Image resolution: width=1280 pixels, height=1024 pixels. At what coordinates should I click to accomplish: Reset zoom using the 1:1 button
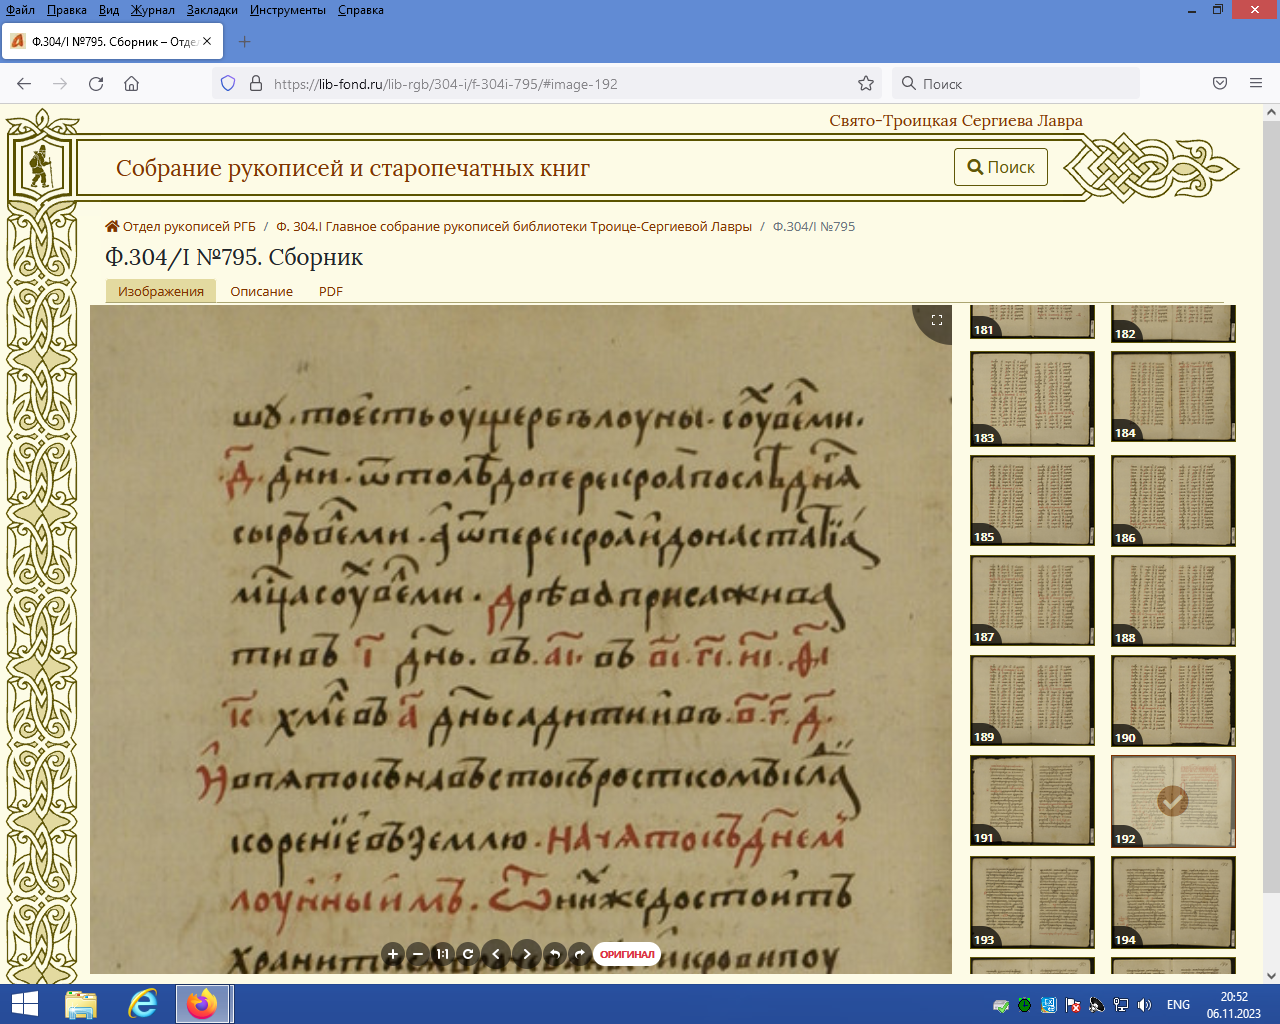click(442, 954)
